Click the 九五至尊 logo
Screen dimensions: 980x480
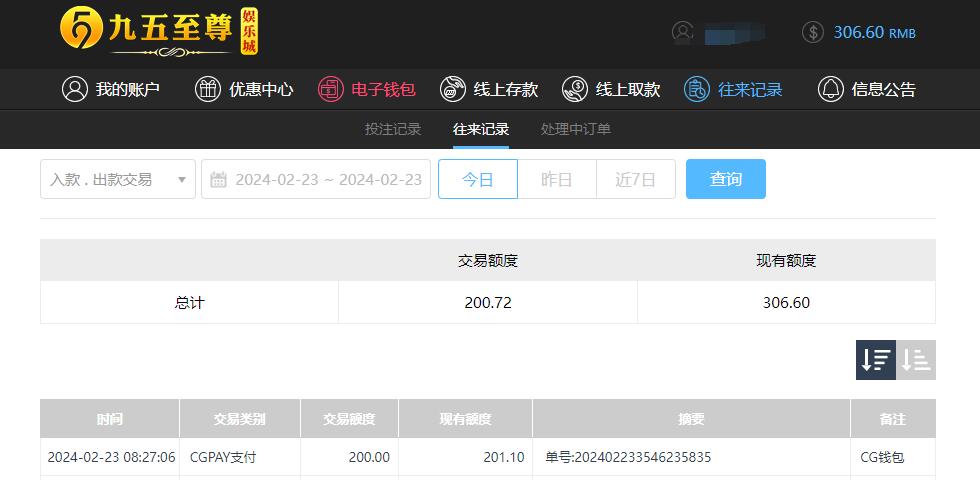click(x=159, y=31)
